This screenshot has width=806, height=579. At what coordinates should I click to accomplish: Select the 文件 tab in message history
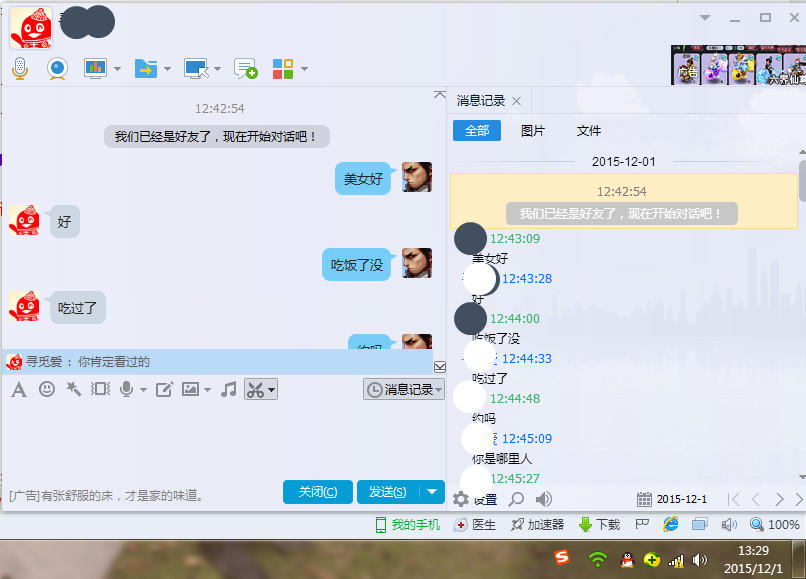point(589,130)
